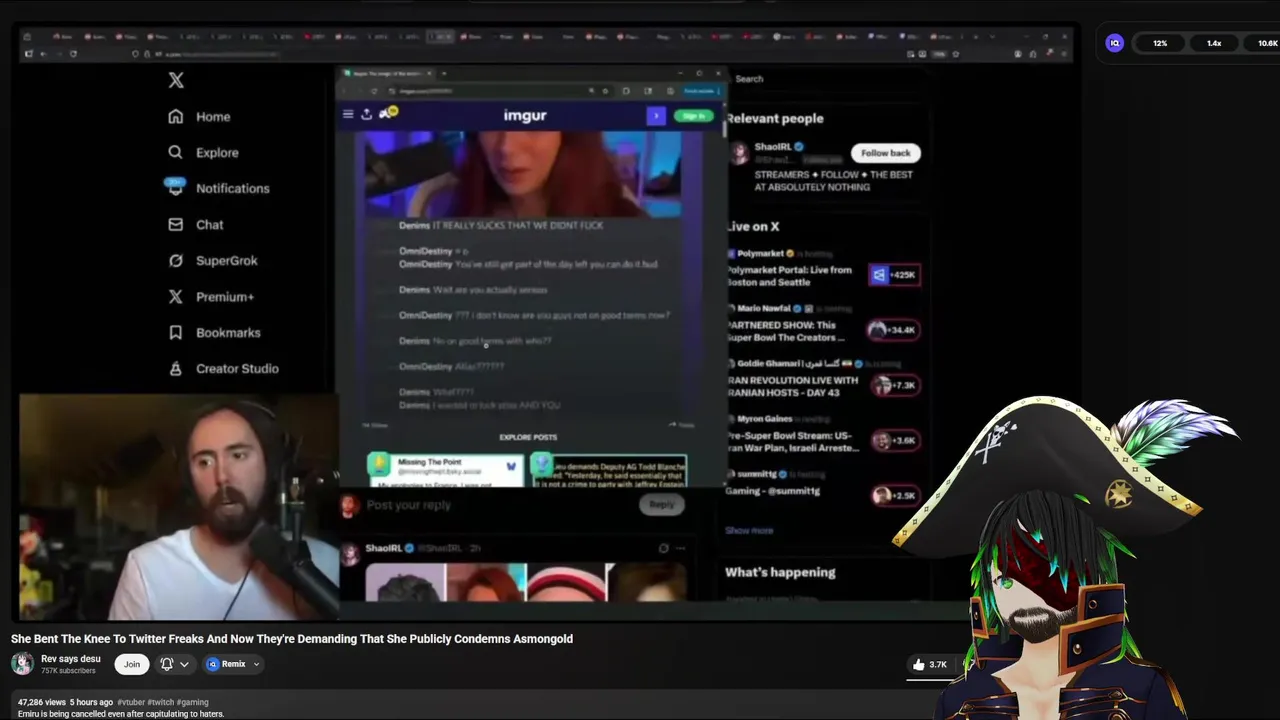Viewport: 1280px width, 720px height.
Task: Click the +425K viewer badge on Polymarket
Action: pyautogui.click(x=894, y=275)
